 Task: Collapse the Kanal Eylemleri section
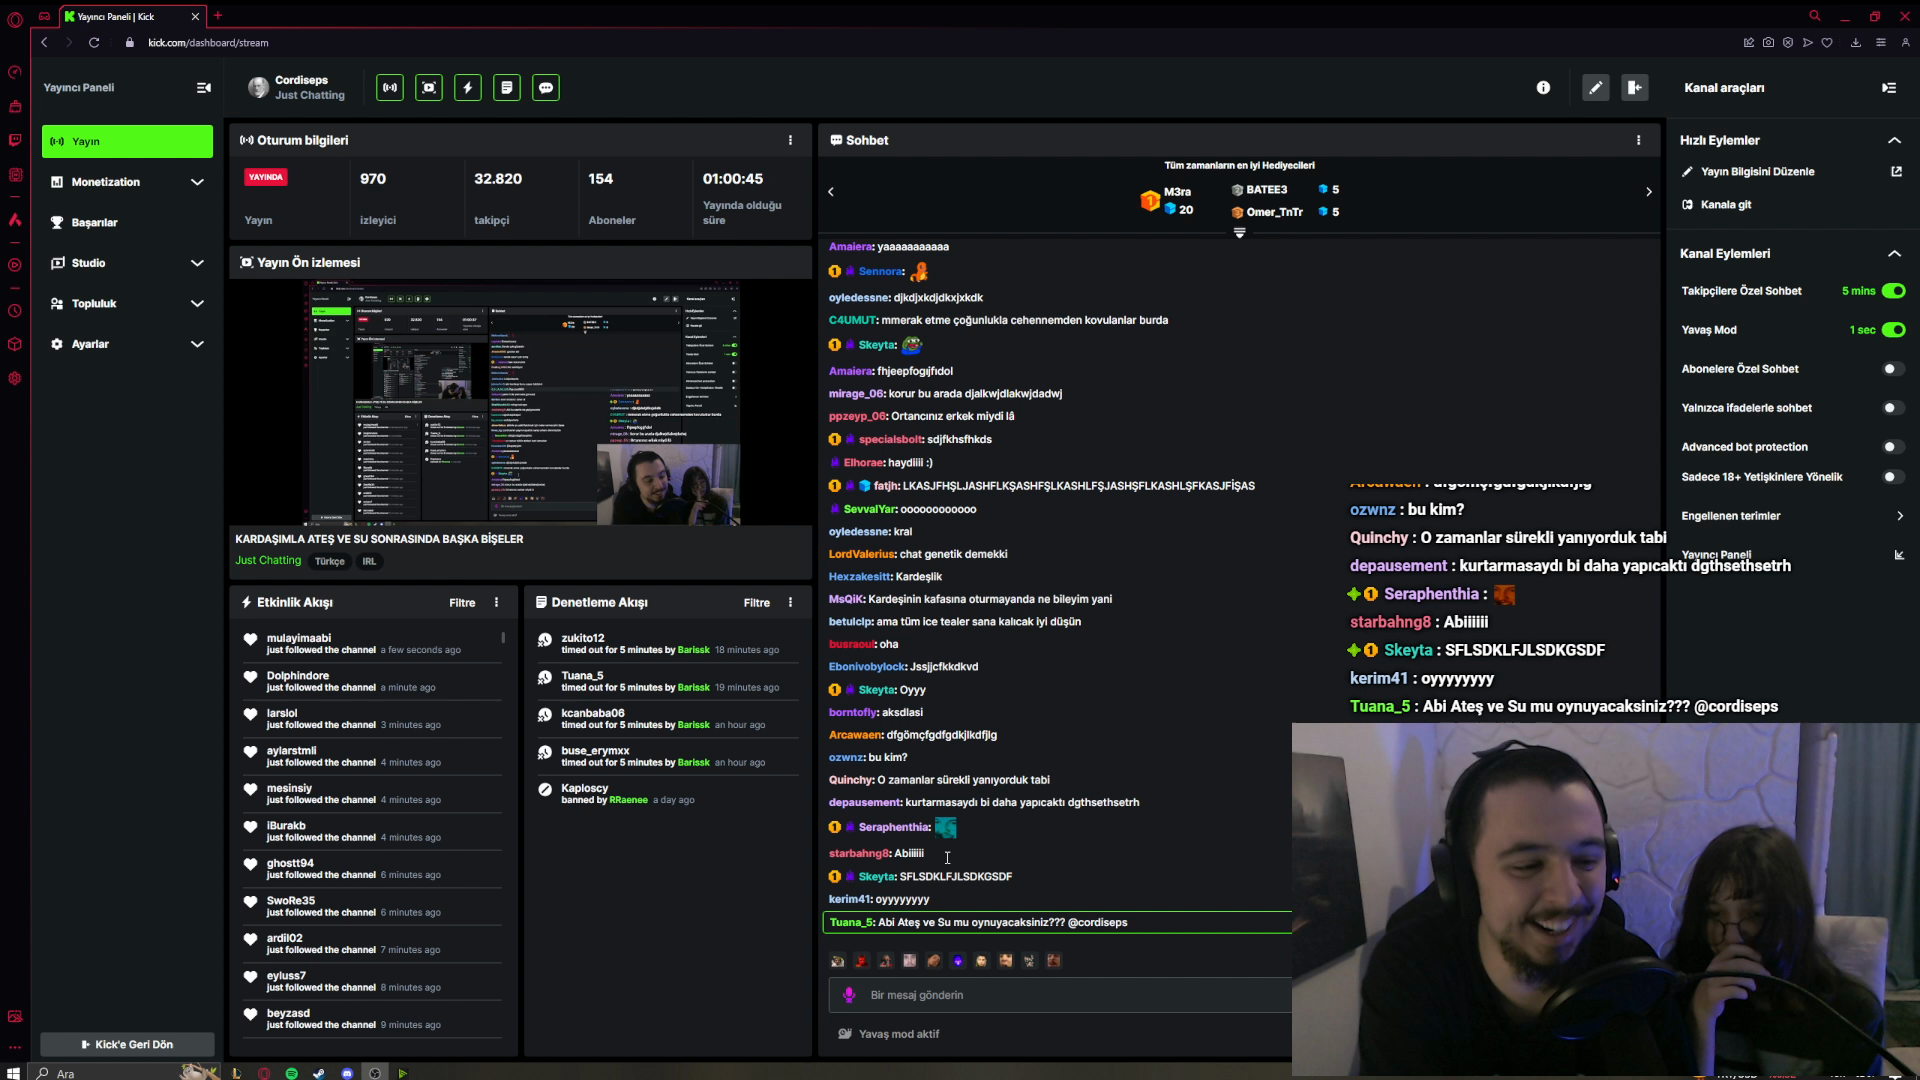pyautogui.click(x=1894, y=254)
